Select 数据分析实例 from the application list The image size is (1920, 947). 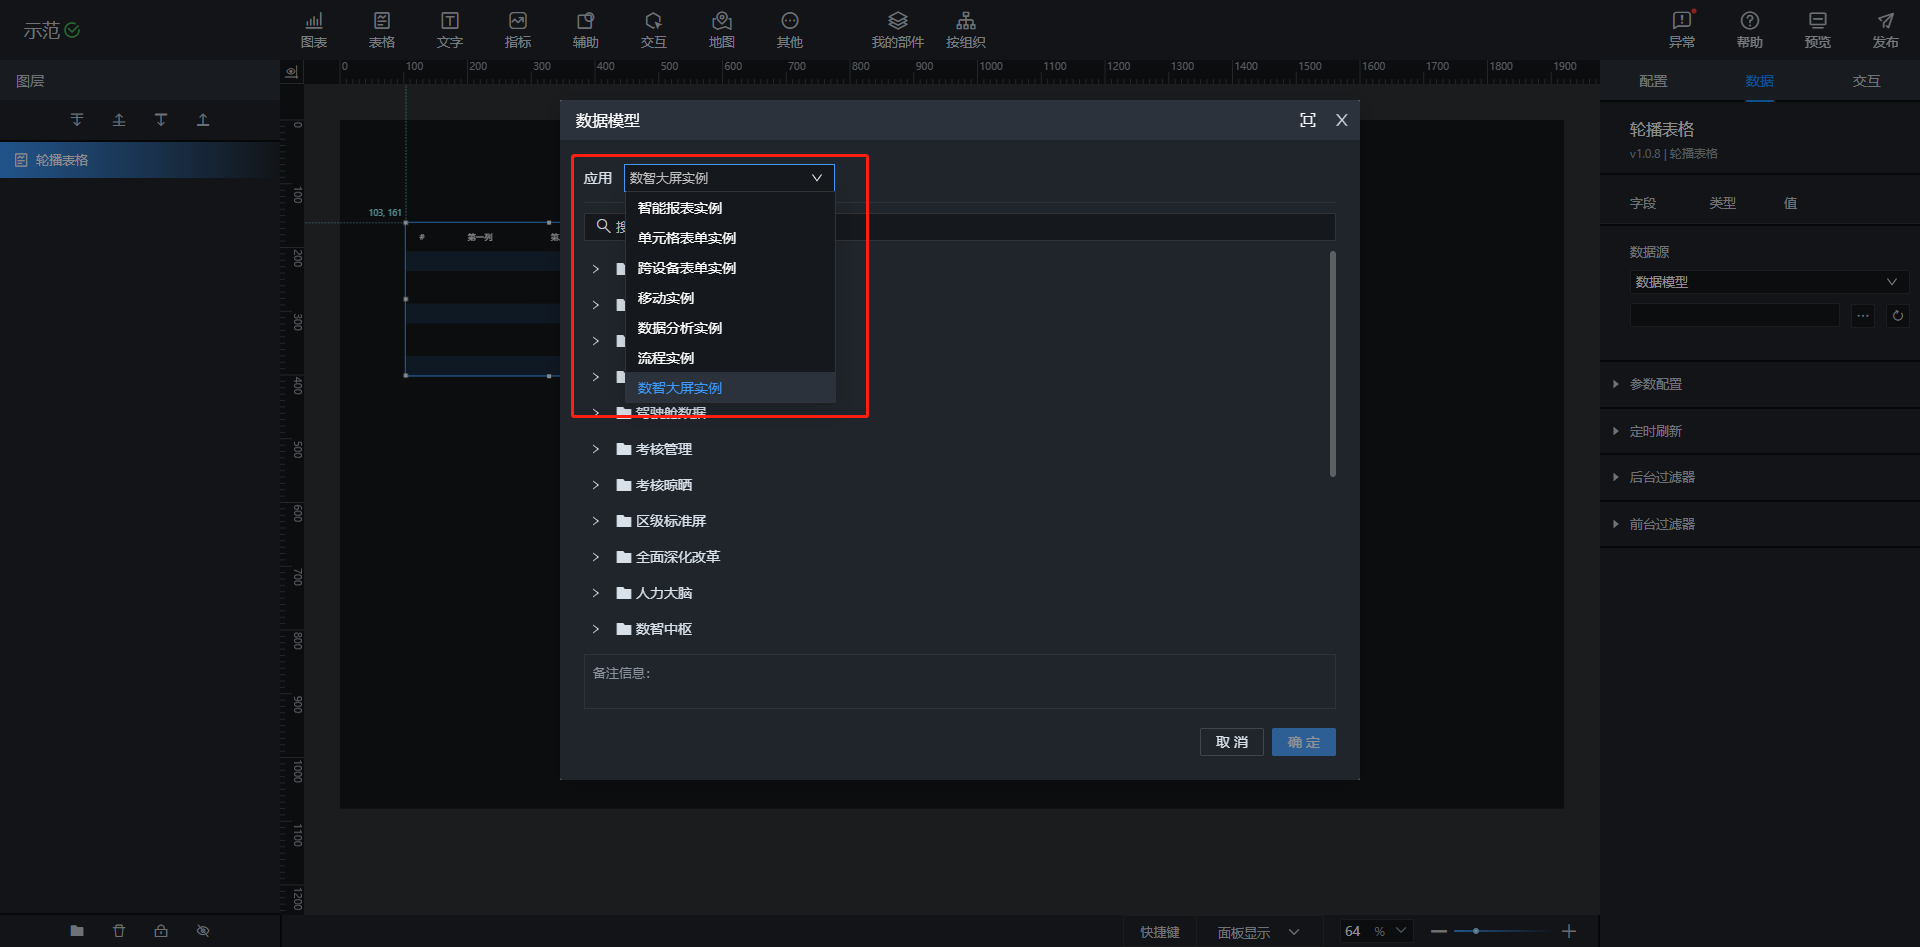pos(680,328)
